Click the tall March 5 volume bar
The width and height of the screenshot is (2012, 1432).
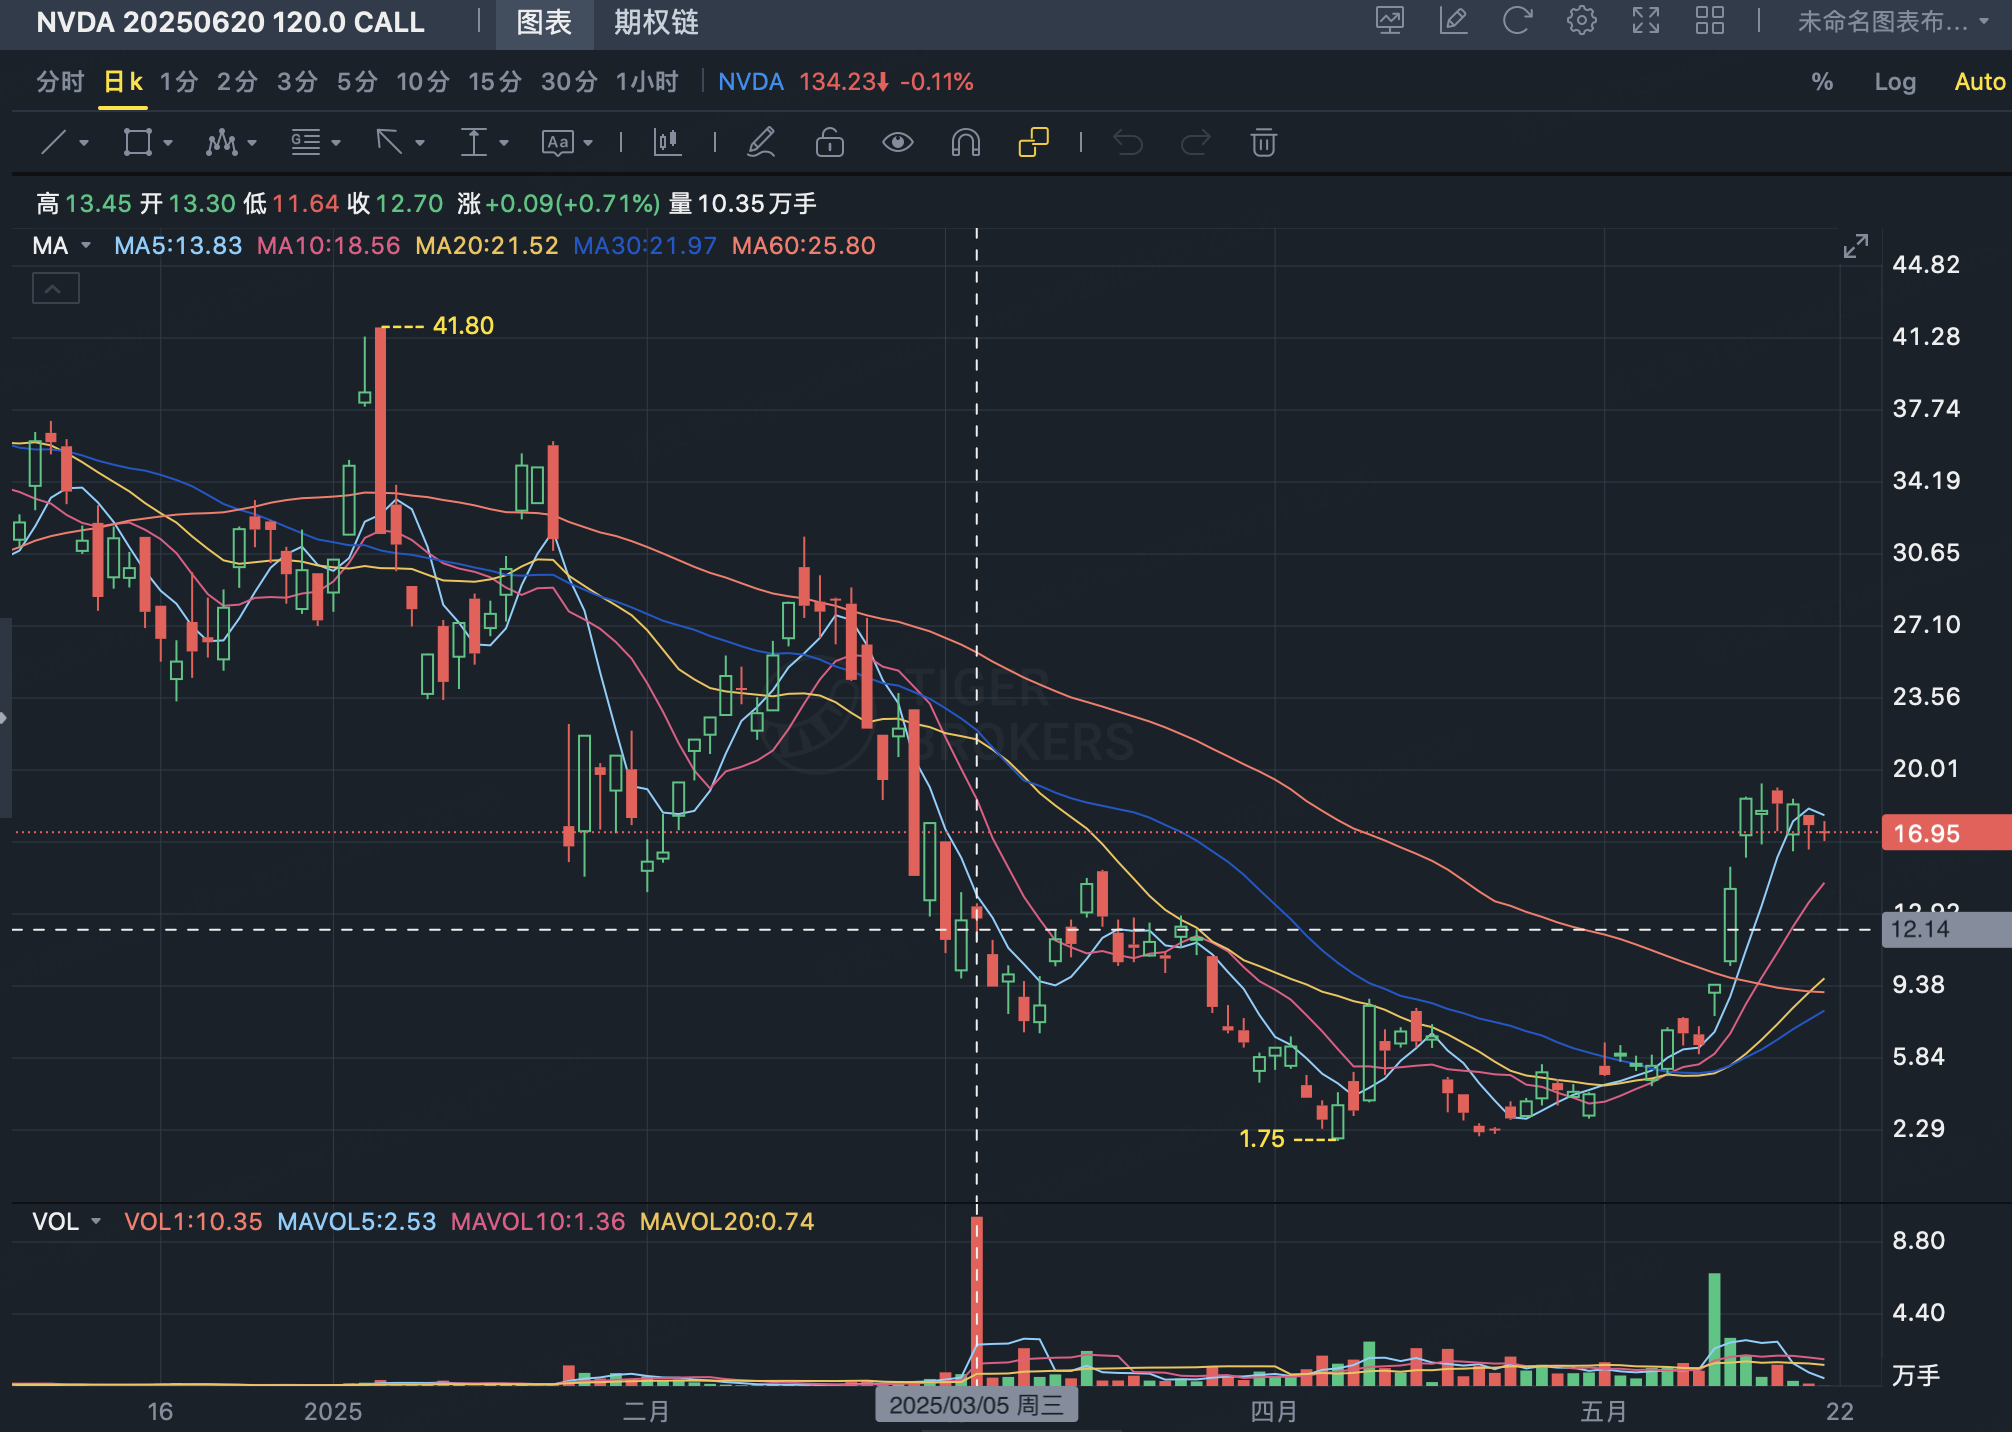(977, 1300)
